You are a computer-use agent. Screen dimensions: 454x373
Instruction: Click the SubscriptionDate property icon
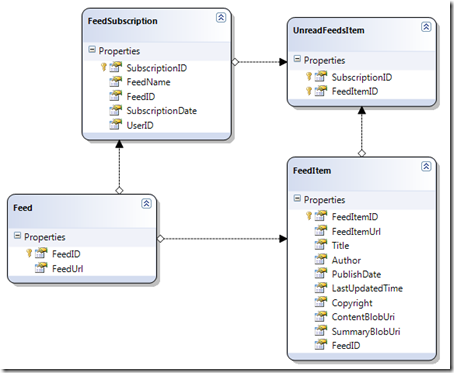[x=116, y=110]
